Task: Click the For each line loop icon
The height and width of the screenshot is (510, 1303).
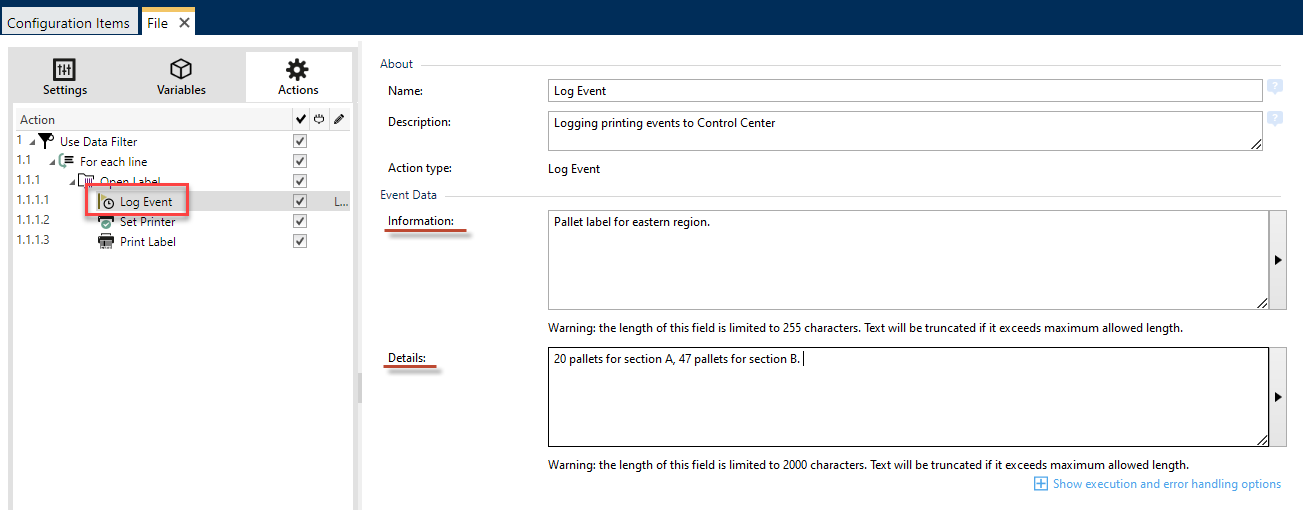Action: [67, 161]
